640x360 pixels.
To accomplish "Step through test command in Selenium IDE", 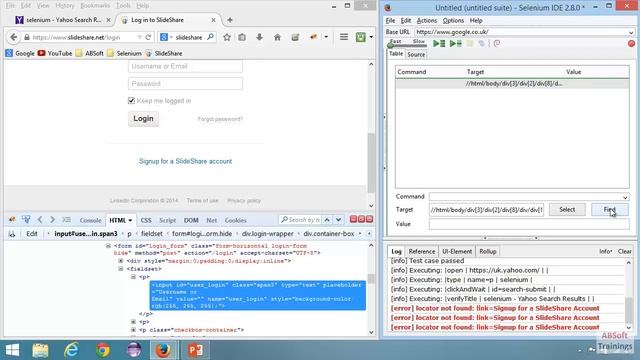I will click(482, 43).
